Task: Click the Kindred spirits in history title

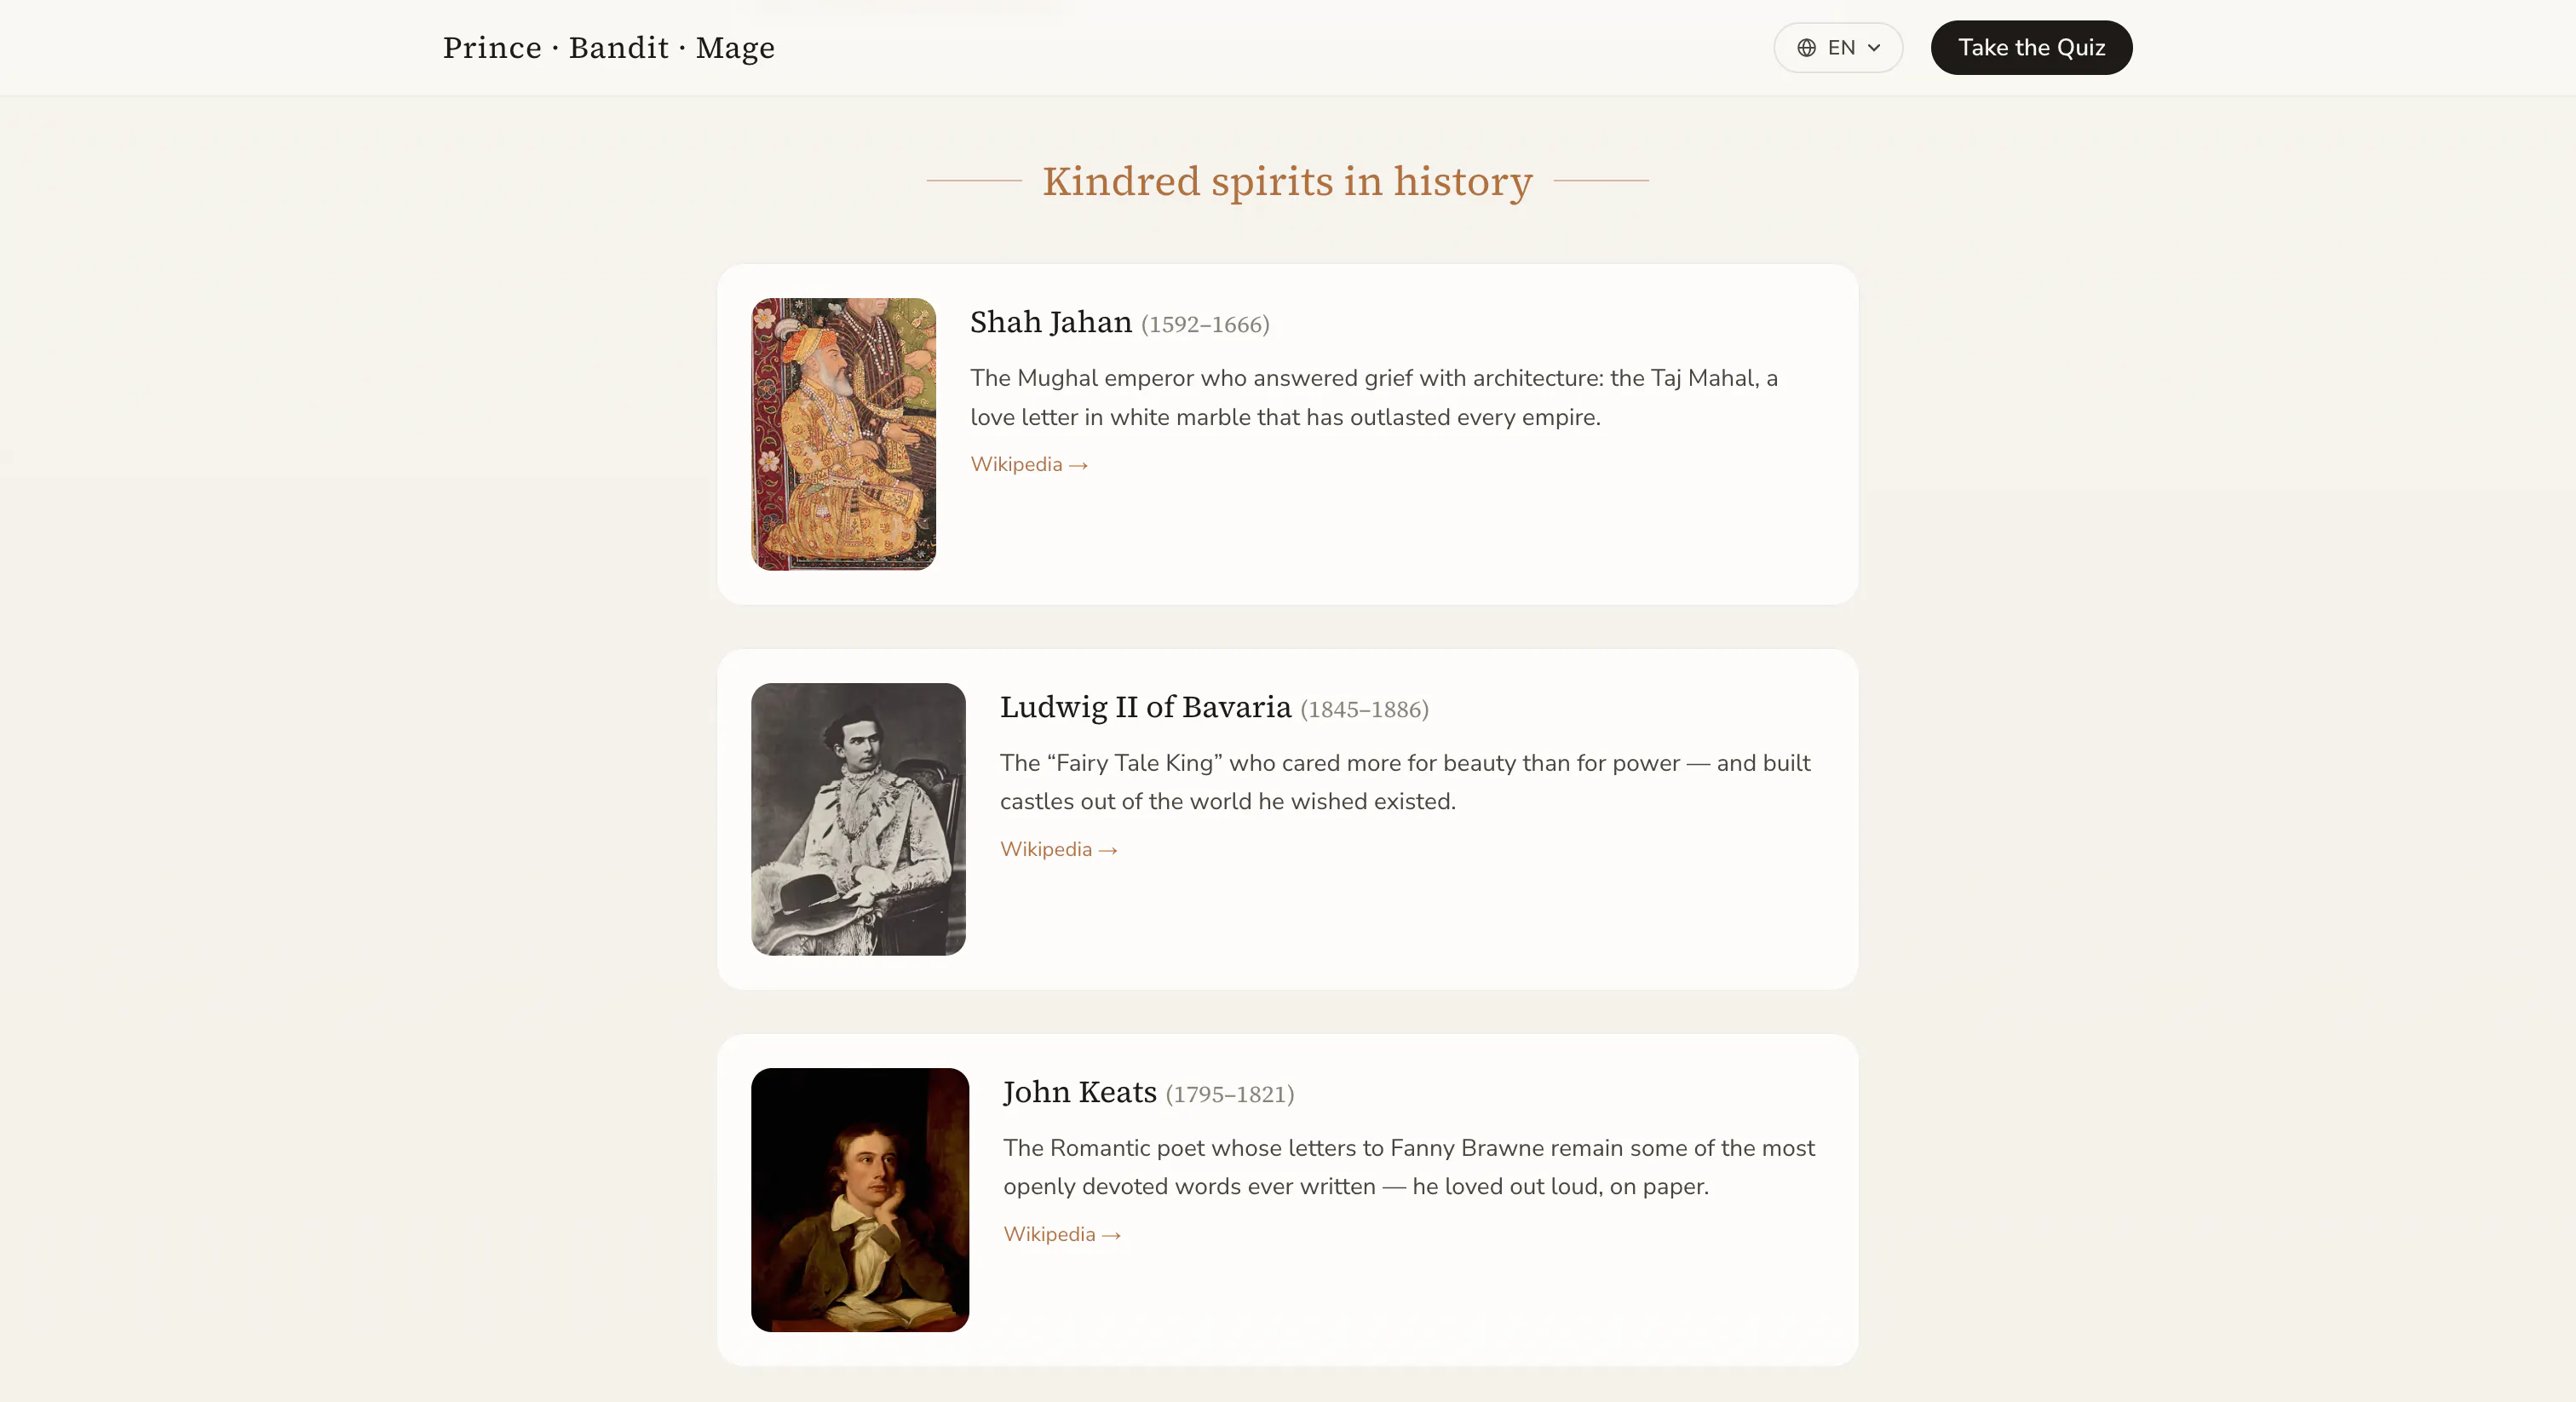Action: pyautogui.click(x=1288, y=181)
